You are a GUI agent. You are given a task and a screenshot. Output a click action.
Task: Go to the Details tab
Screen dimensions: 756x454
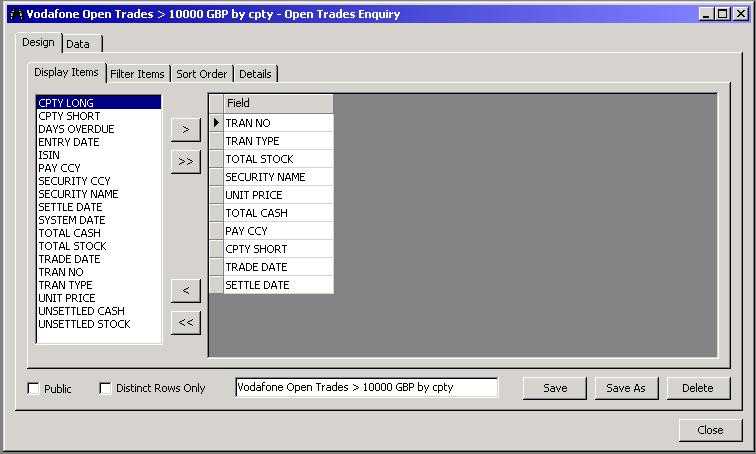point(255,74)
